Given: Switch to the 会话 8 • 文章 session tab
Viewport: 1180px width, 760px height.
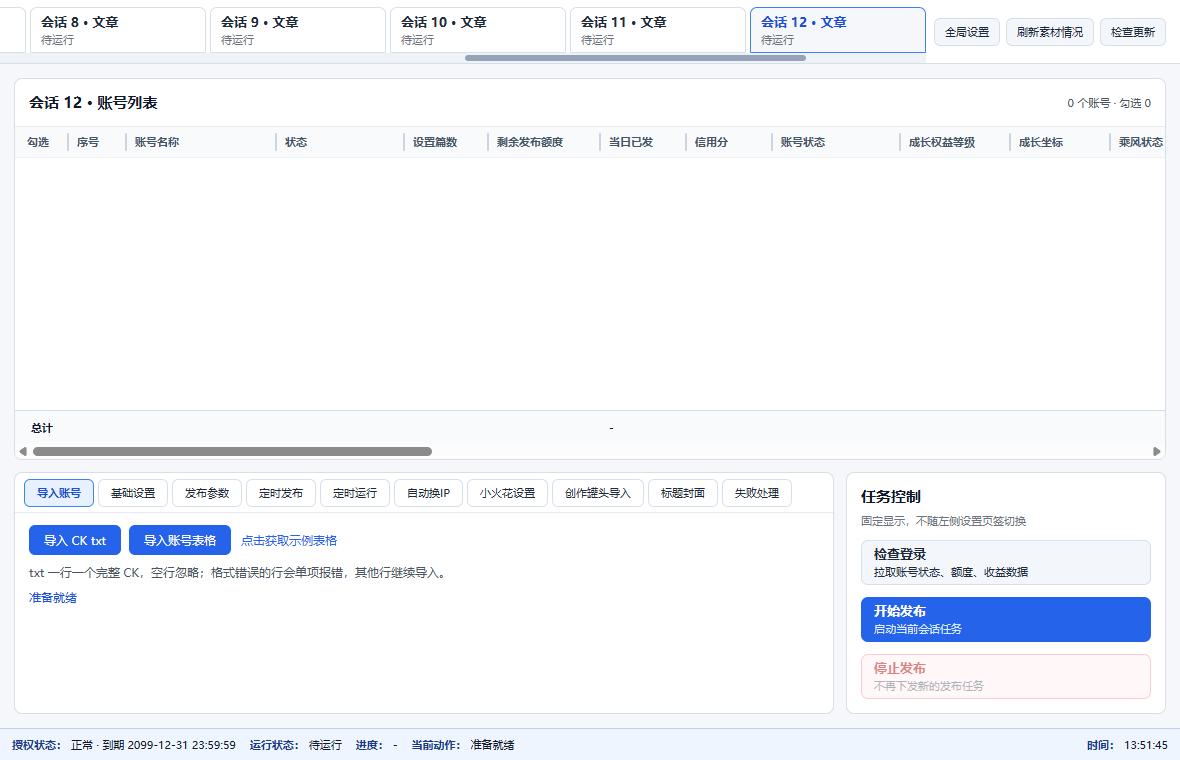Looking at the screenshot, I should pyautogui.click(x=117, y=30).
